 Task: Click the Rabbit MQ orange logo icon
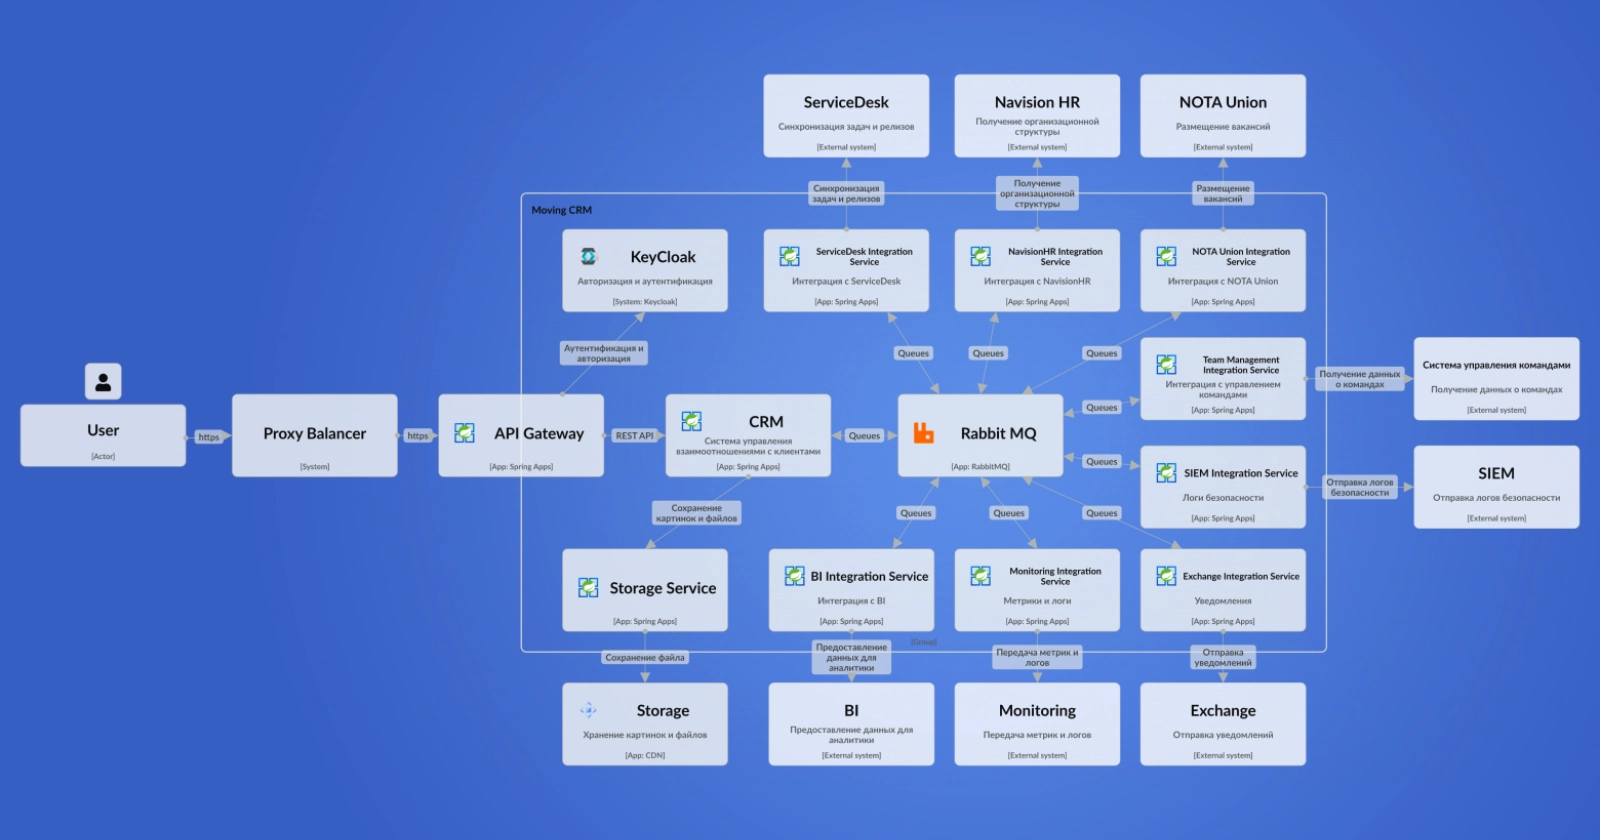(x=924, y=432)
